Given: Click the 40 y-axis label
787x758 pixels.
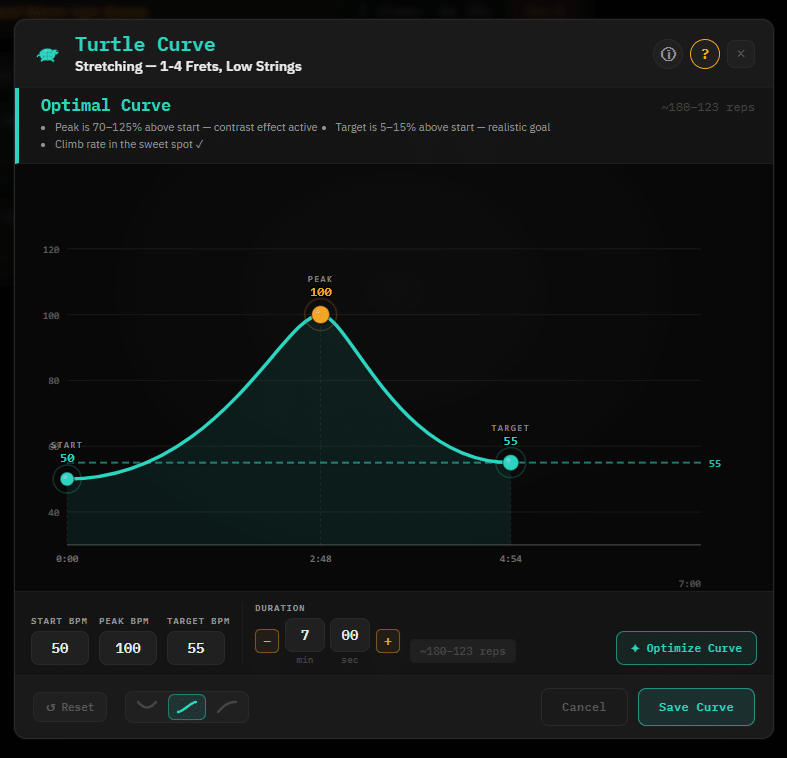Looking at the screenshot, I should pyautogui.click(x=54, y=513).
